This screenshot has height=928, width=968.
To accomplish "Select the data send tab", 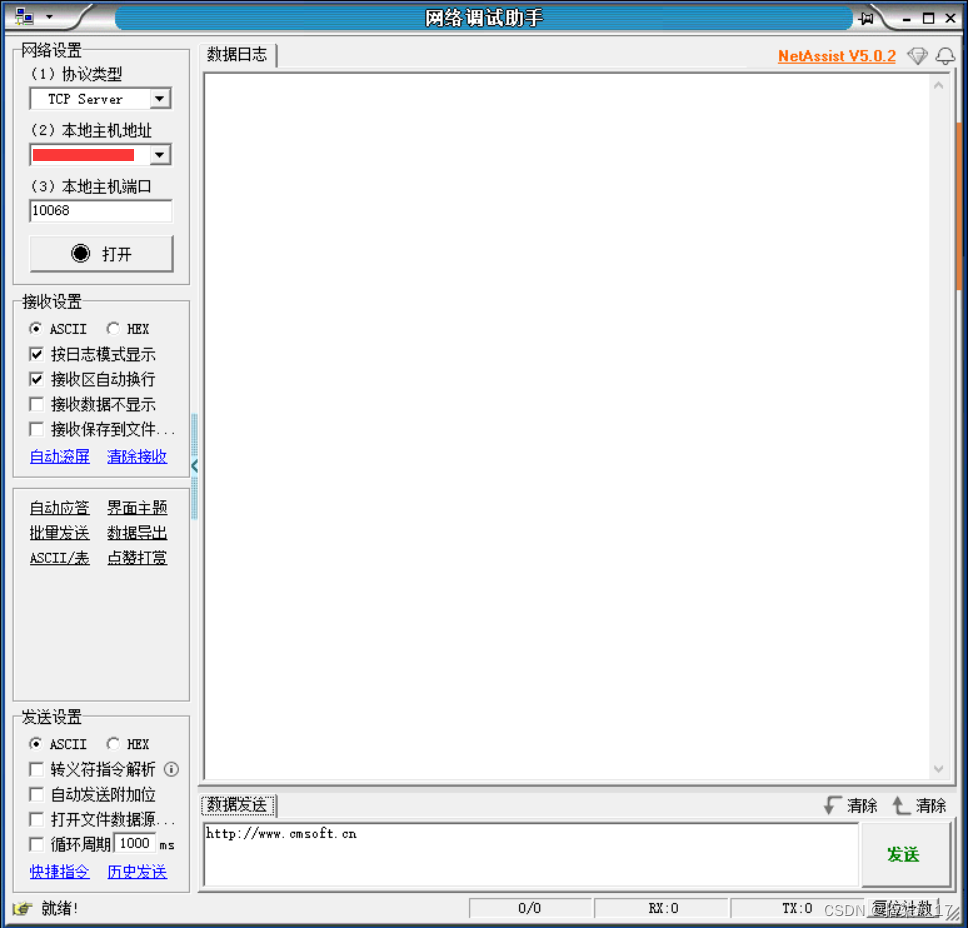I will tap(237, 805).
